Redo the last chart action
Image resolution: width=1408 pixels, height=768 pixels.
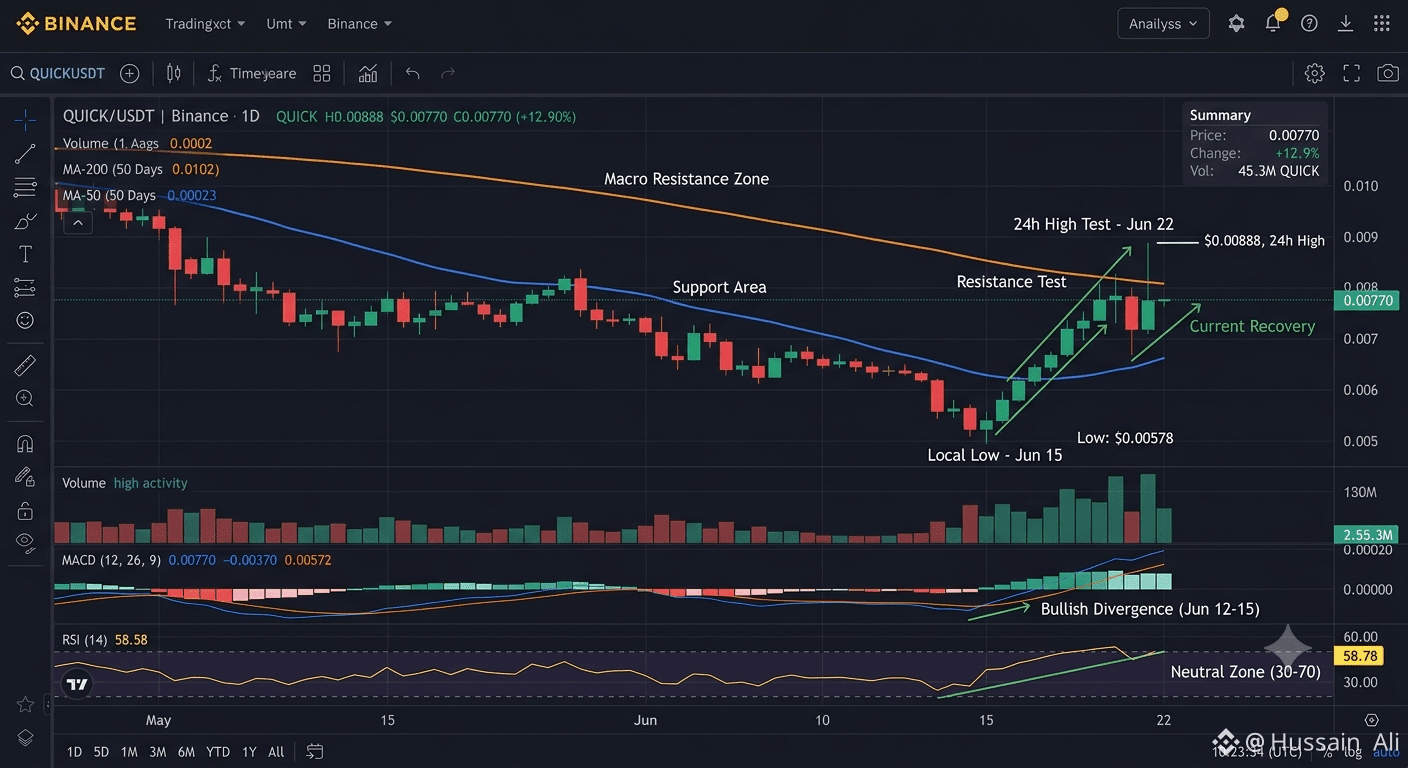click(x=448, y=73)
